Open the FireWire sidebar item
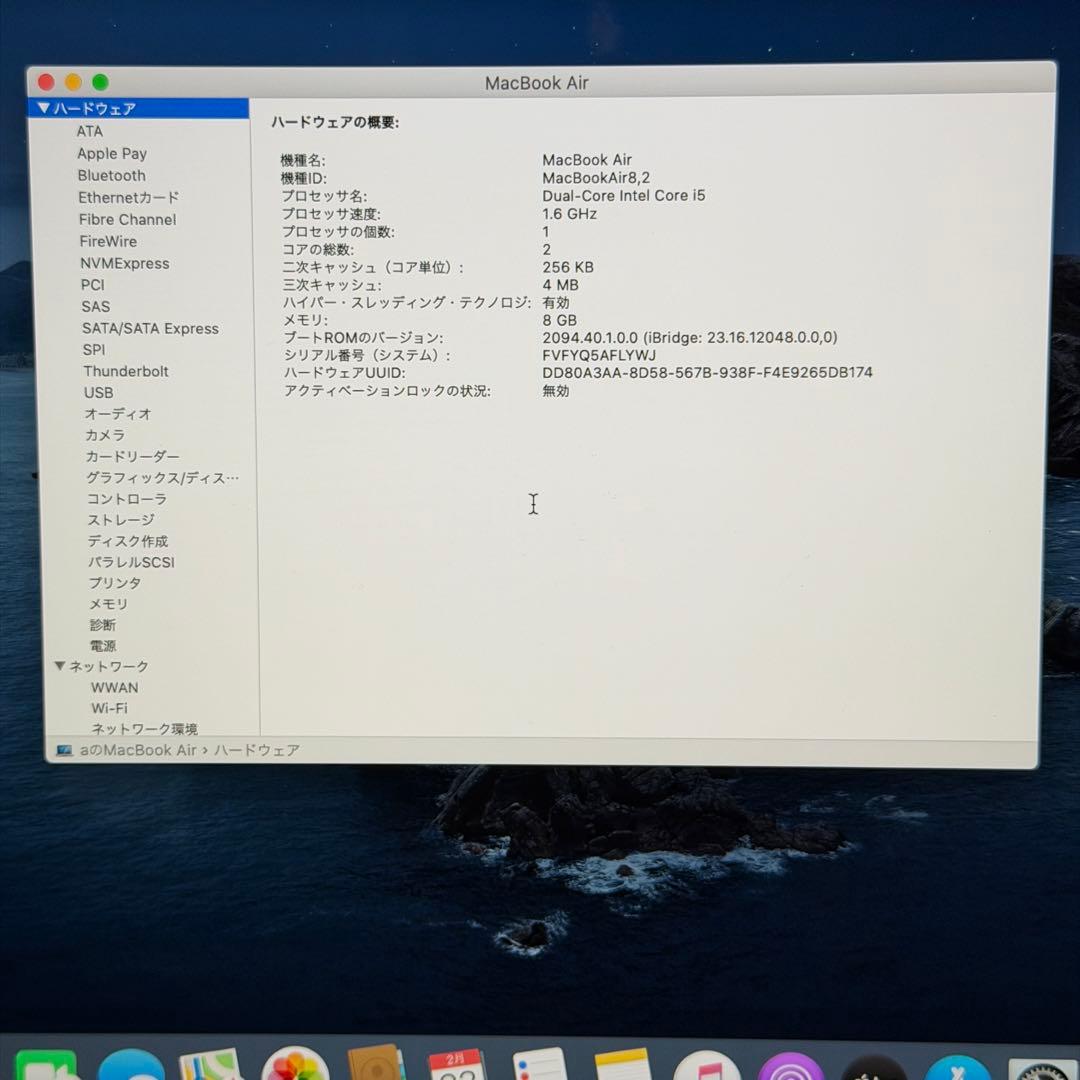The height and width of the screenshot is (1080, 1080). coord(108,242)
